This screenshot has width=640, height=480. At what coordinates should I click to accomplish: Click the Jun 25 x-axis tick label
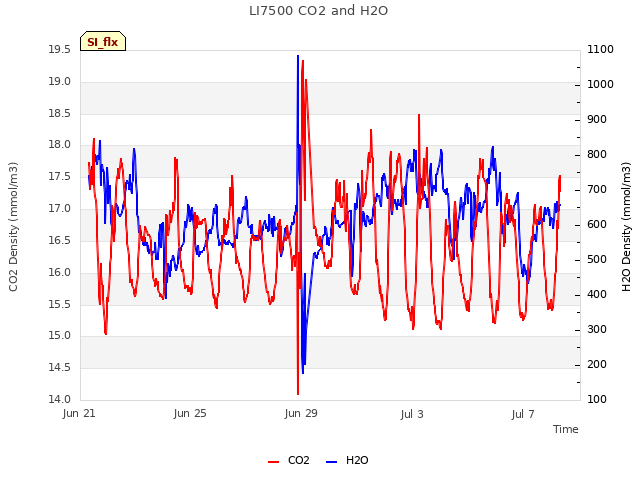tap(190, 413)
